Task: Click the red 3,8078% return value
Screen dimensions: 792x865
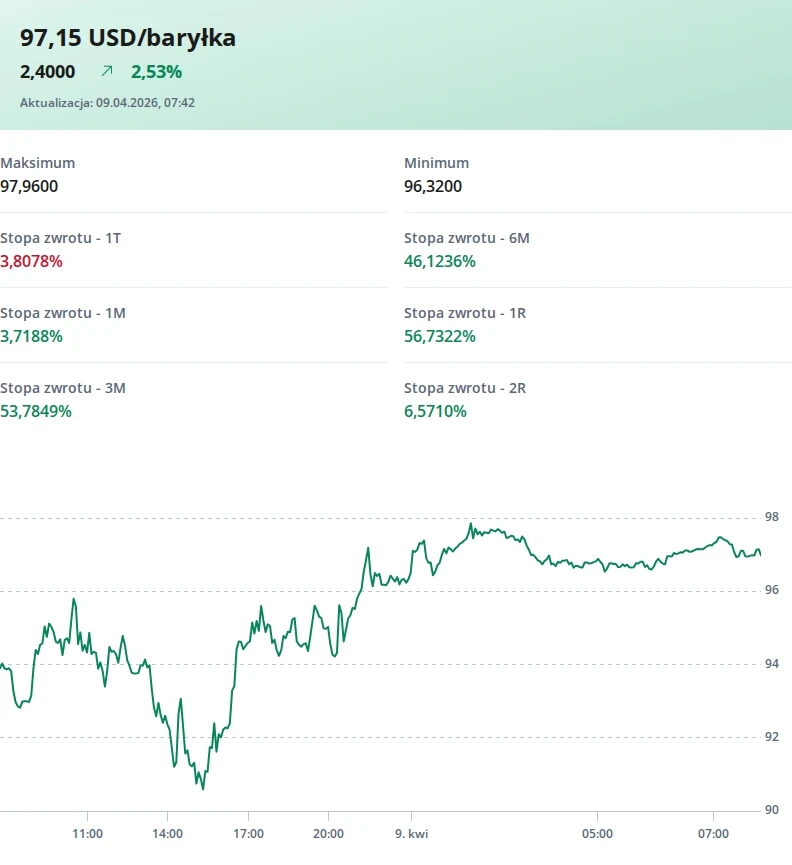Action: (x=31, y=261)
